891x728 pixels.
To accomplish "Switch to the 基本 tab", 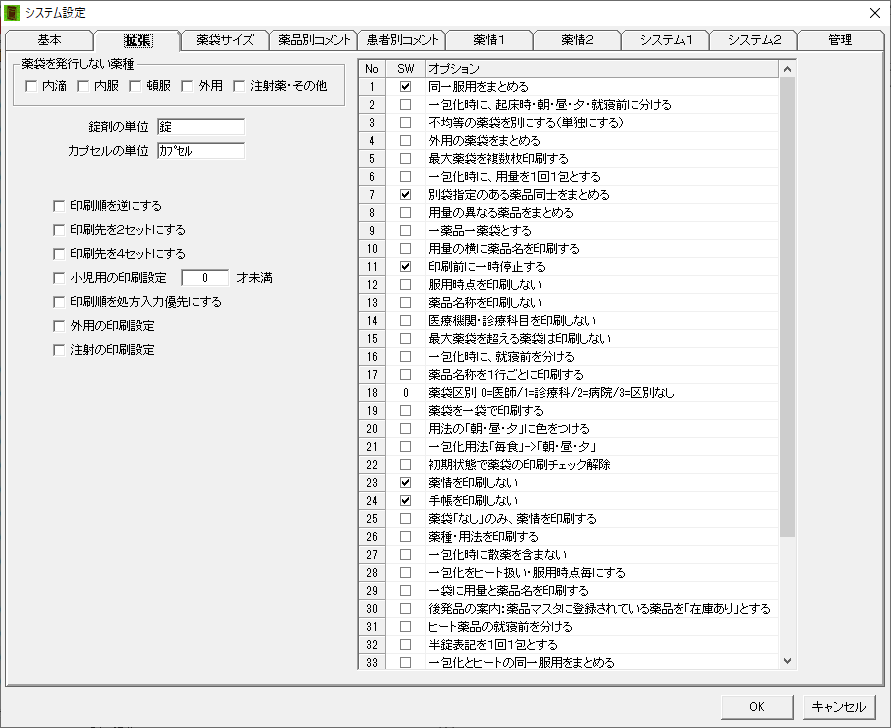I will (49, 40).
